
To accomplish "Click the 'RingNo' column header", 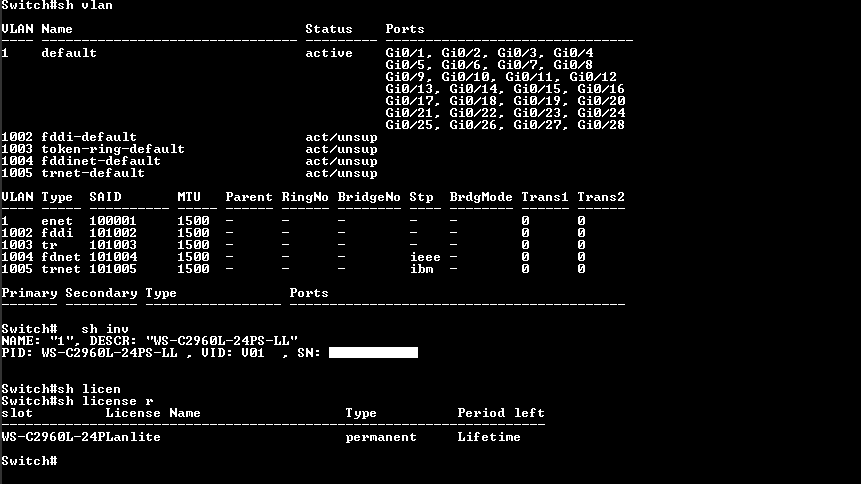I will pyautogui.click(x=305, y=197).
